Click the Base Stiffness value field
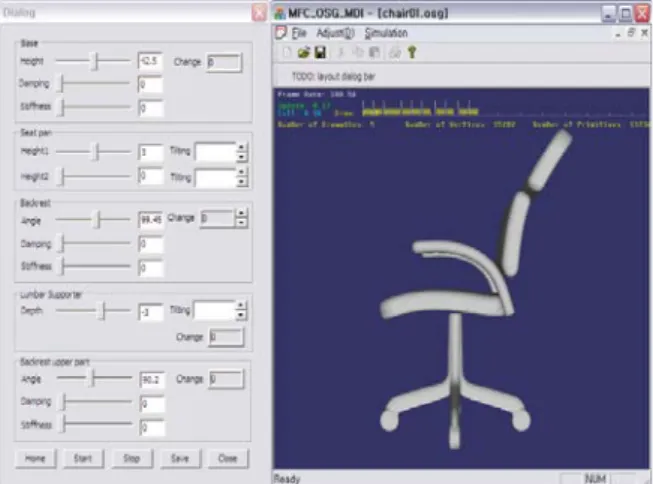 pos(150,108)
